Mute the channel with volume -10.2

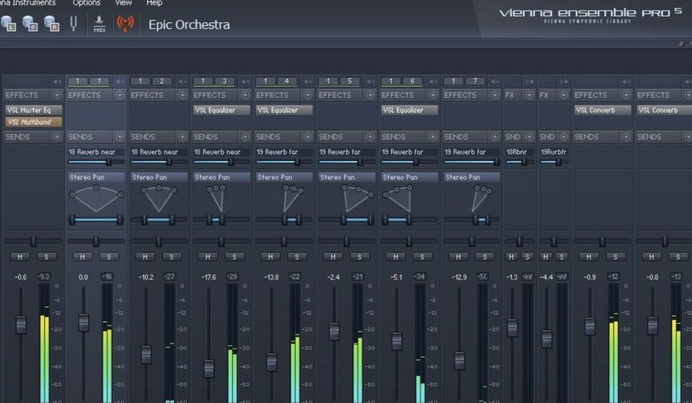click(x=145, y=256)
